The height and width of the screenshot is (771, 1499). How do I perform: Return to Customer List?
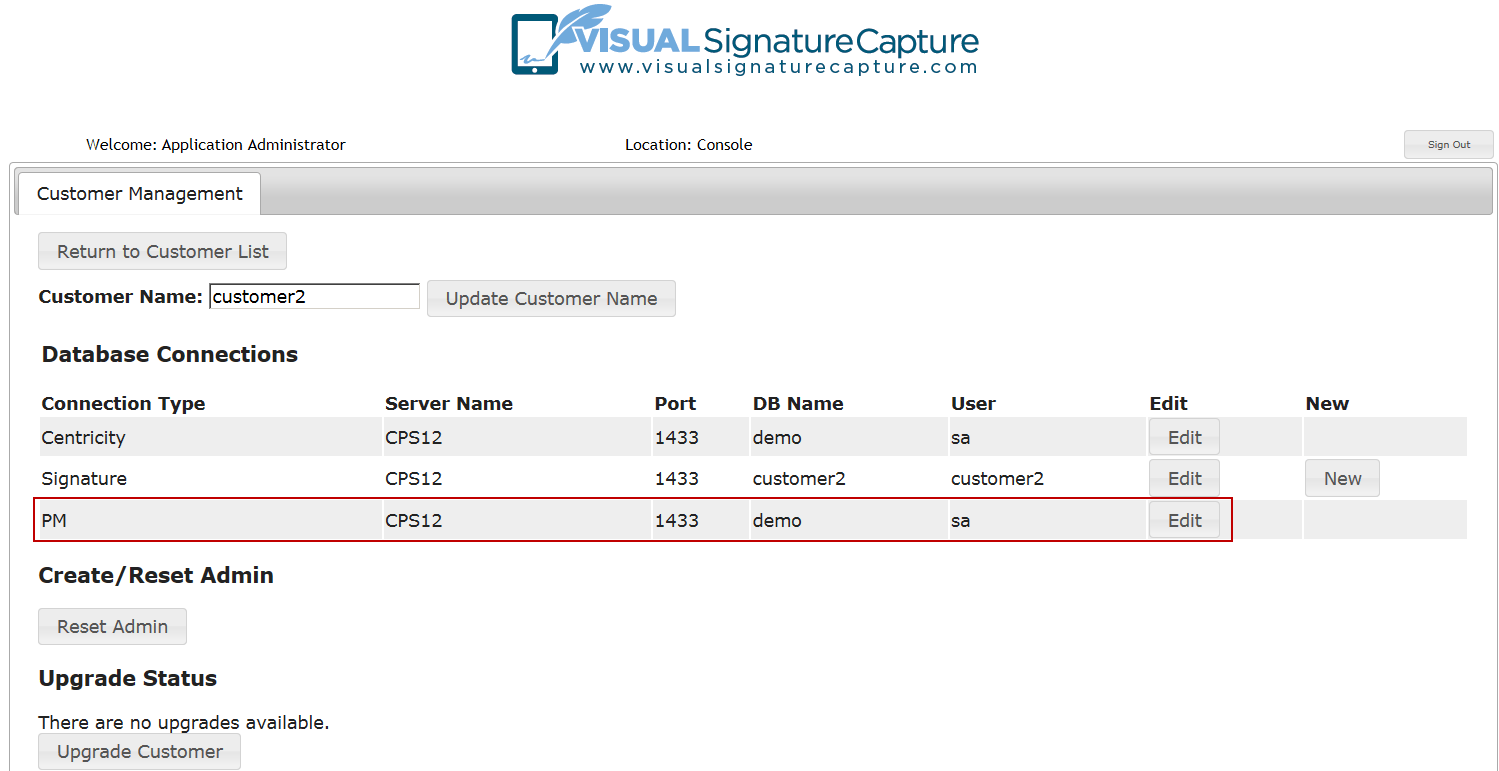click(162, 251)
